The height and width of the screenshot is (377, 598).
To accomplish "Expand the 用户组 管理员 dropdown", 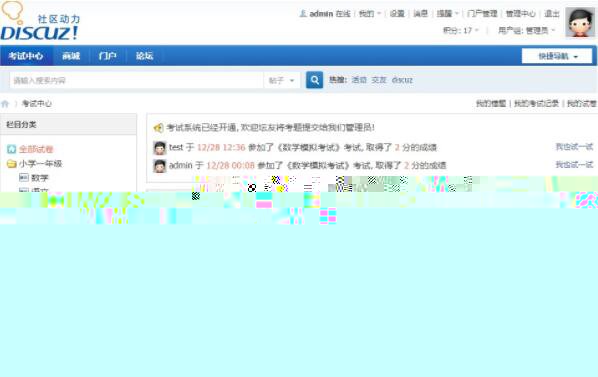I will (x=526, y=30).
